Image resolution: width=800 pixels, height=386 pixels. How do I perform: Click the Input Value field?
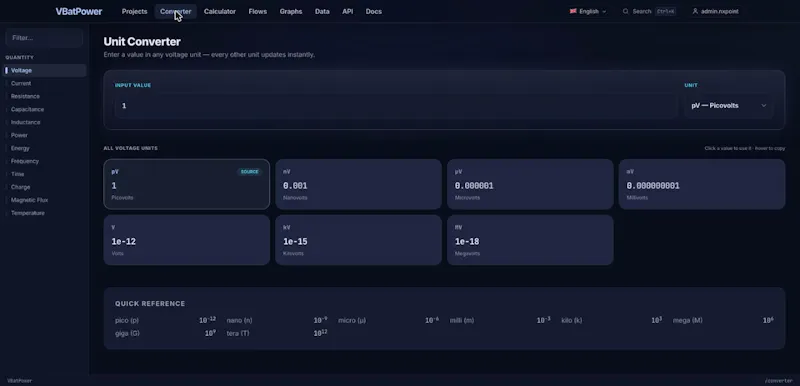(396, 106)
